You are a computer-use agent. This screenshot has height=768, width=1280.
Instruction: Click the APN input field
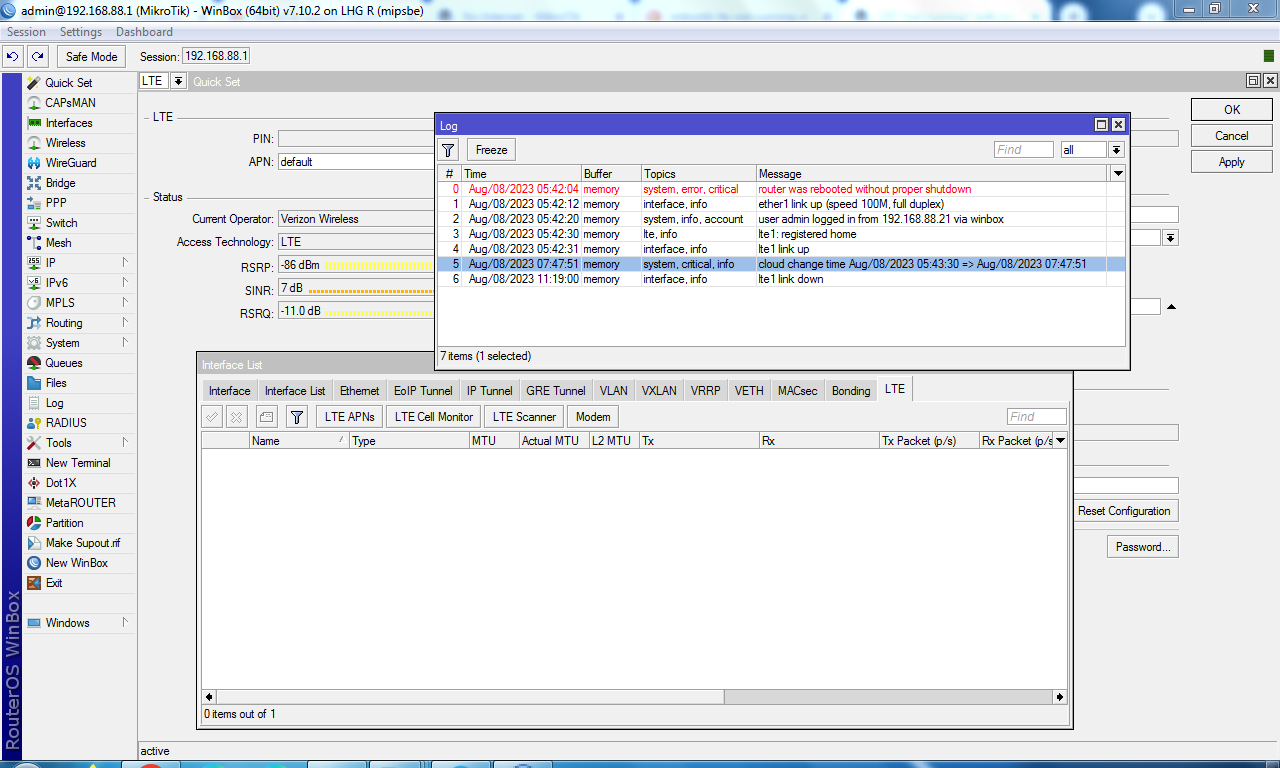coord(356,161)
